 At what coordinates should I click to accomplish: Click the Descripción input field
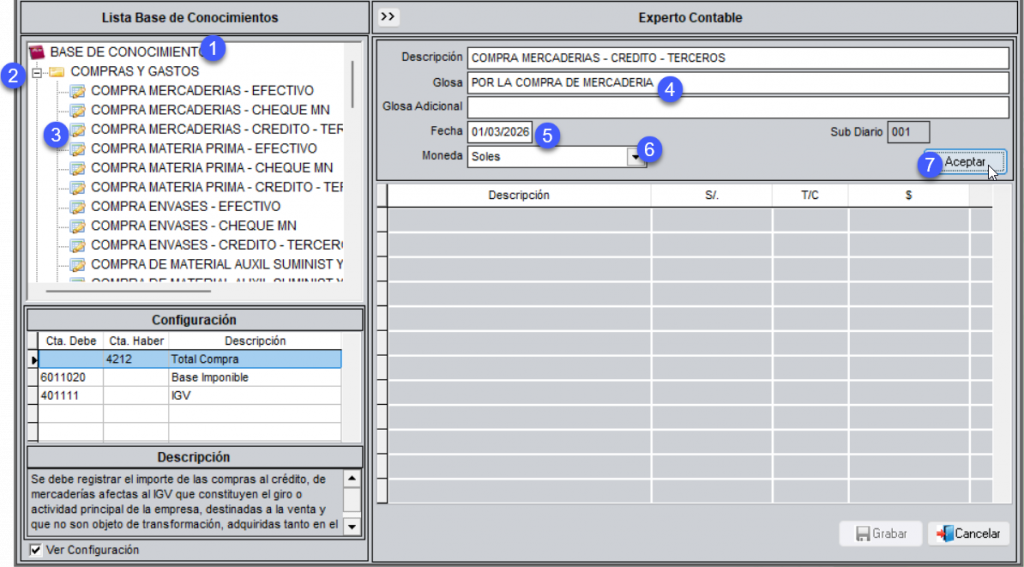tap(738, 57)
